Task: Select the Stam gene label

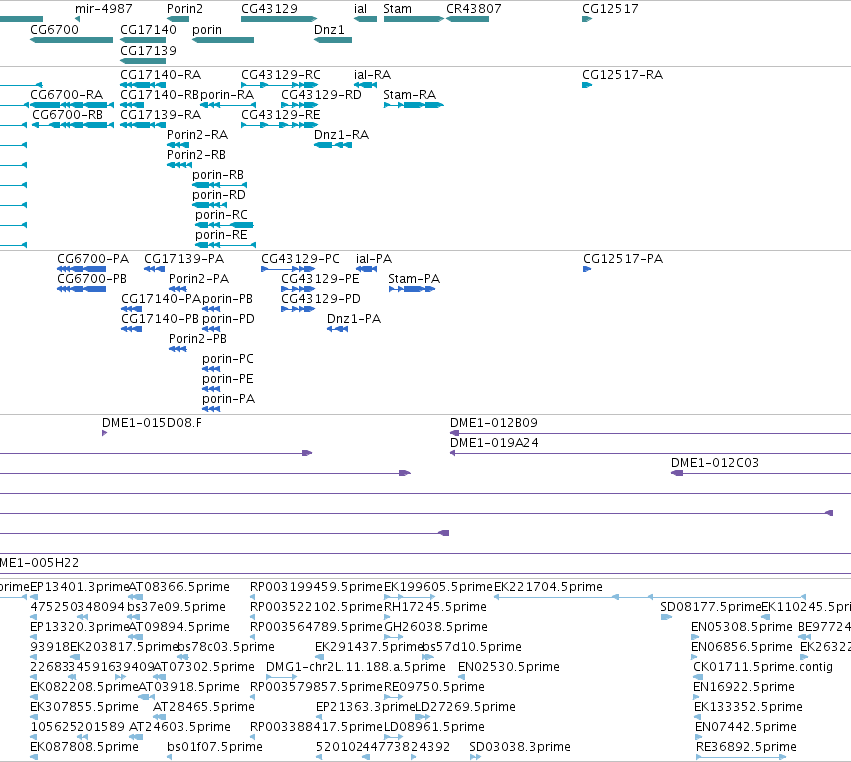Action: (x=397, y=9)
